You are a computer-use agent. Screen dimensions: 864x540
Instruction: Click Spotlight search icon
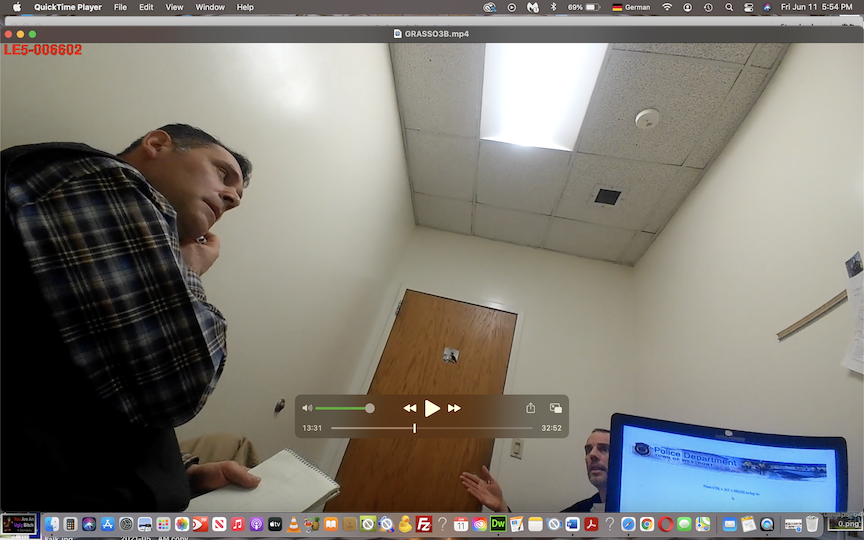tap(729, 7)
